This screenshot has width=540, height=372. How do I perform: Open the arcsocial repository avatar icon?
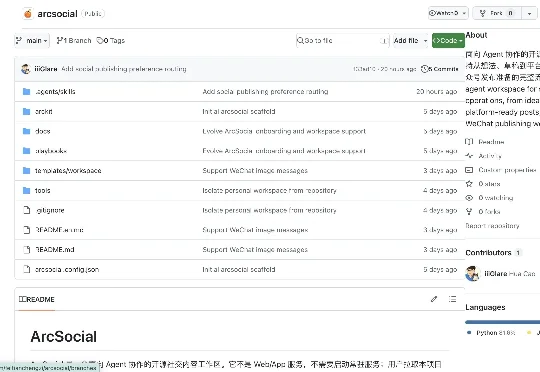coord(28,14)
